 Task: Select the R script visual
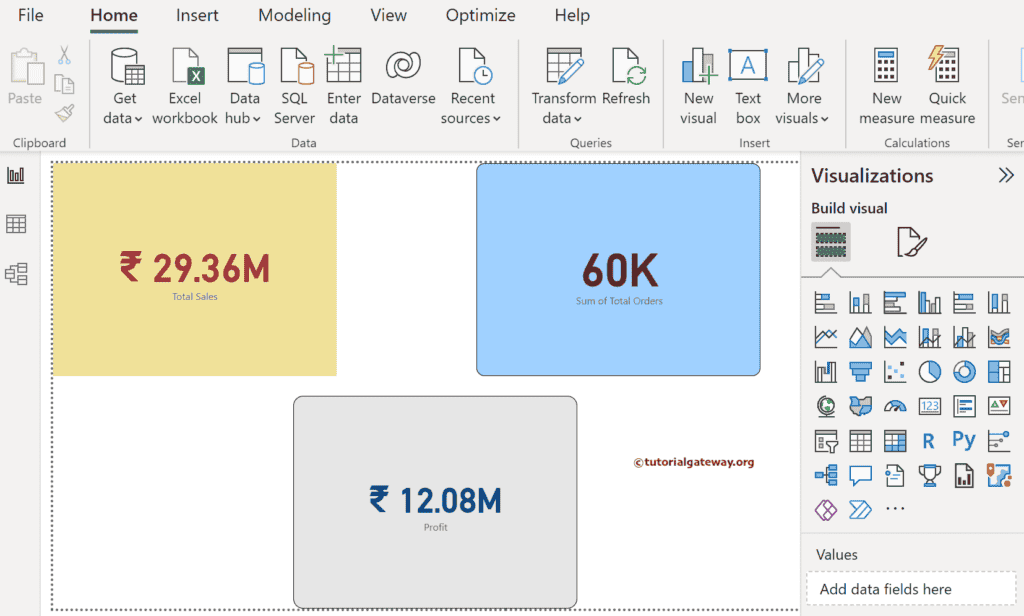(x=929, y=441)
